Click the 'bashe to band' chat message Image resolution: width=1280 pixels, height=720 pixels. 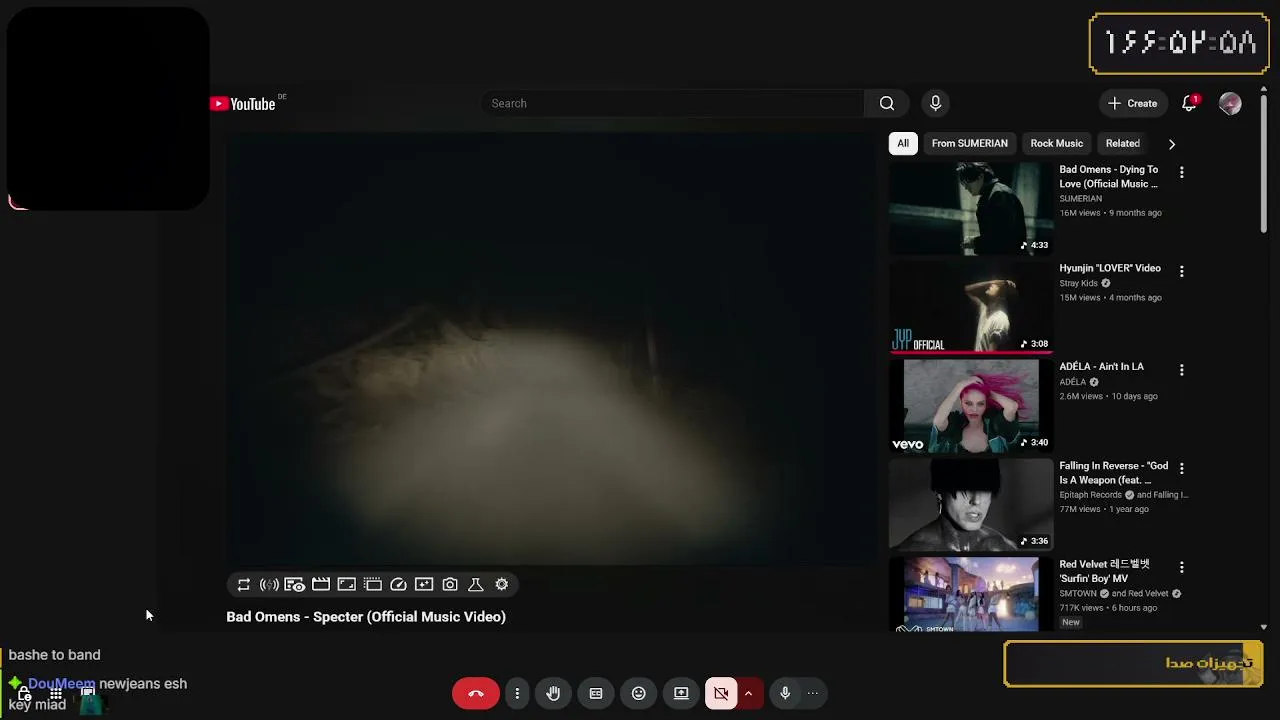pyautogui.click(x=54, y=655)
